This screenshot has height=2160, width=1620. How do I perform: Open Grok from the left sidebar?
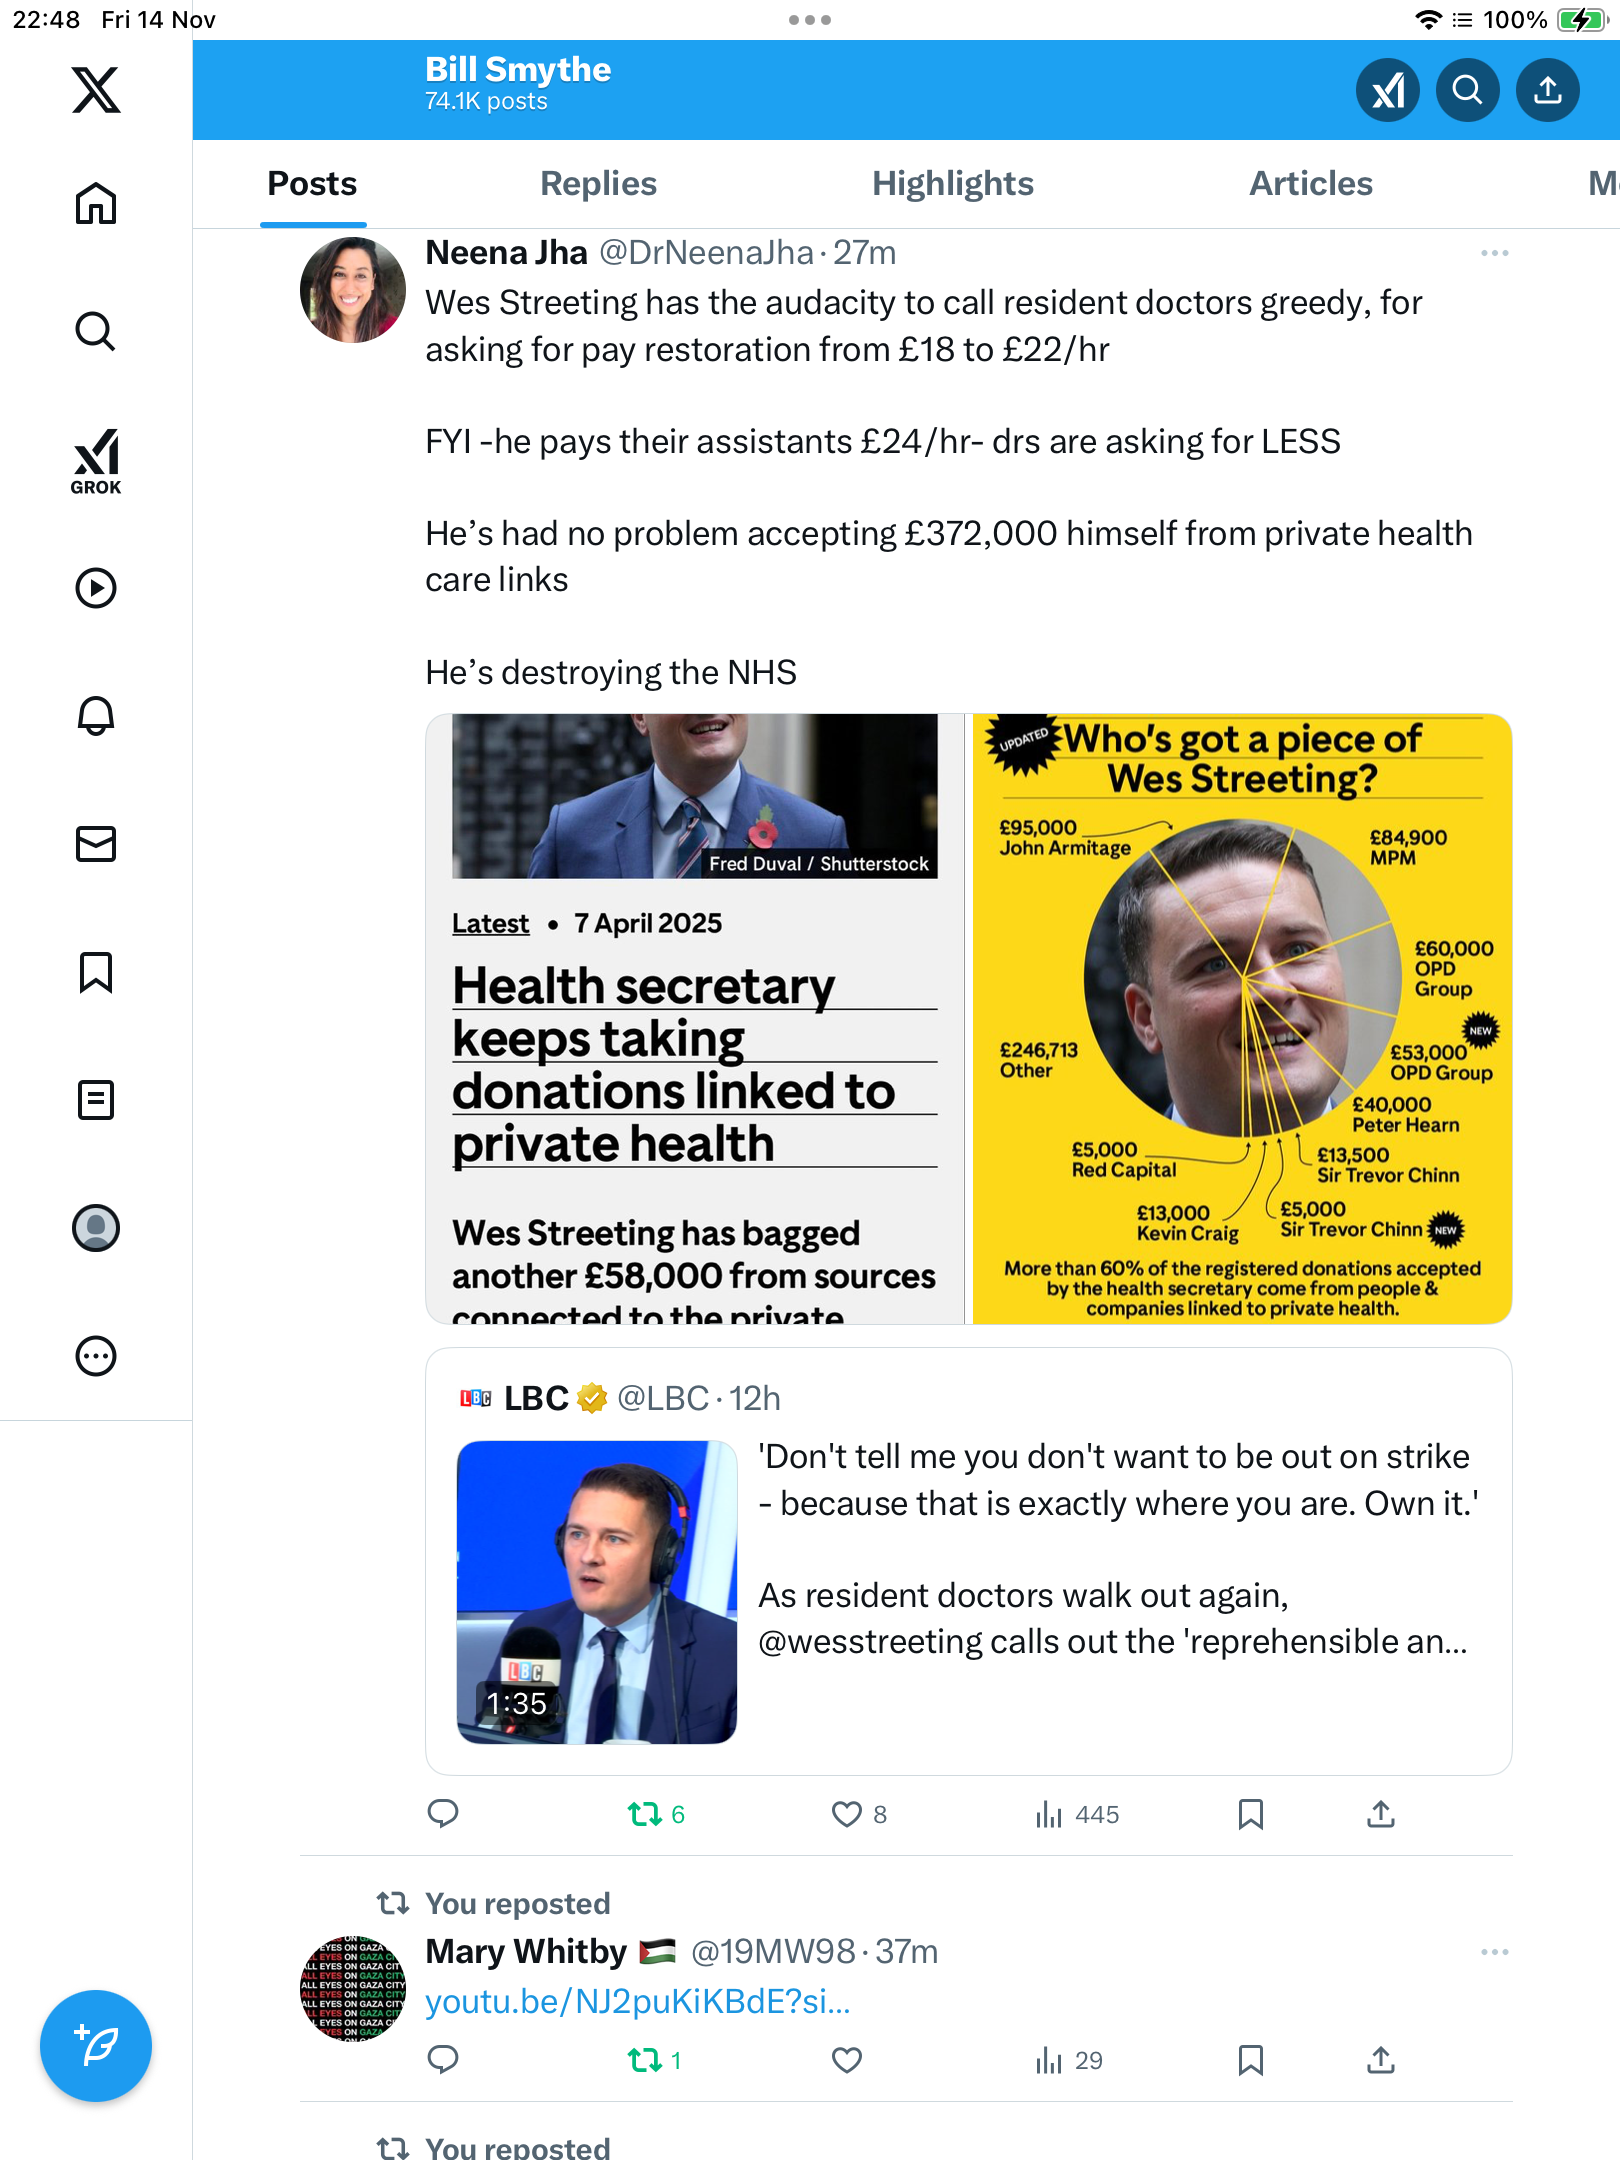click(x=96, y=461)
